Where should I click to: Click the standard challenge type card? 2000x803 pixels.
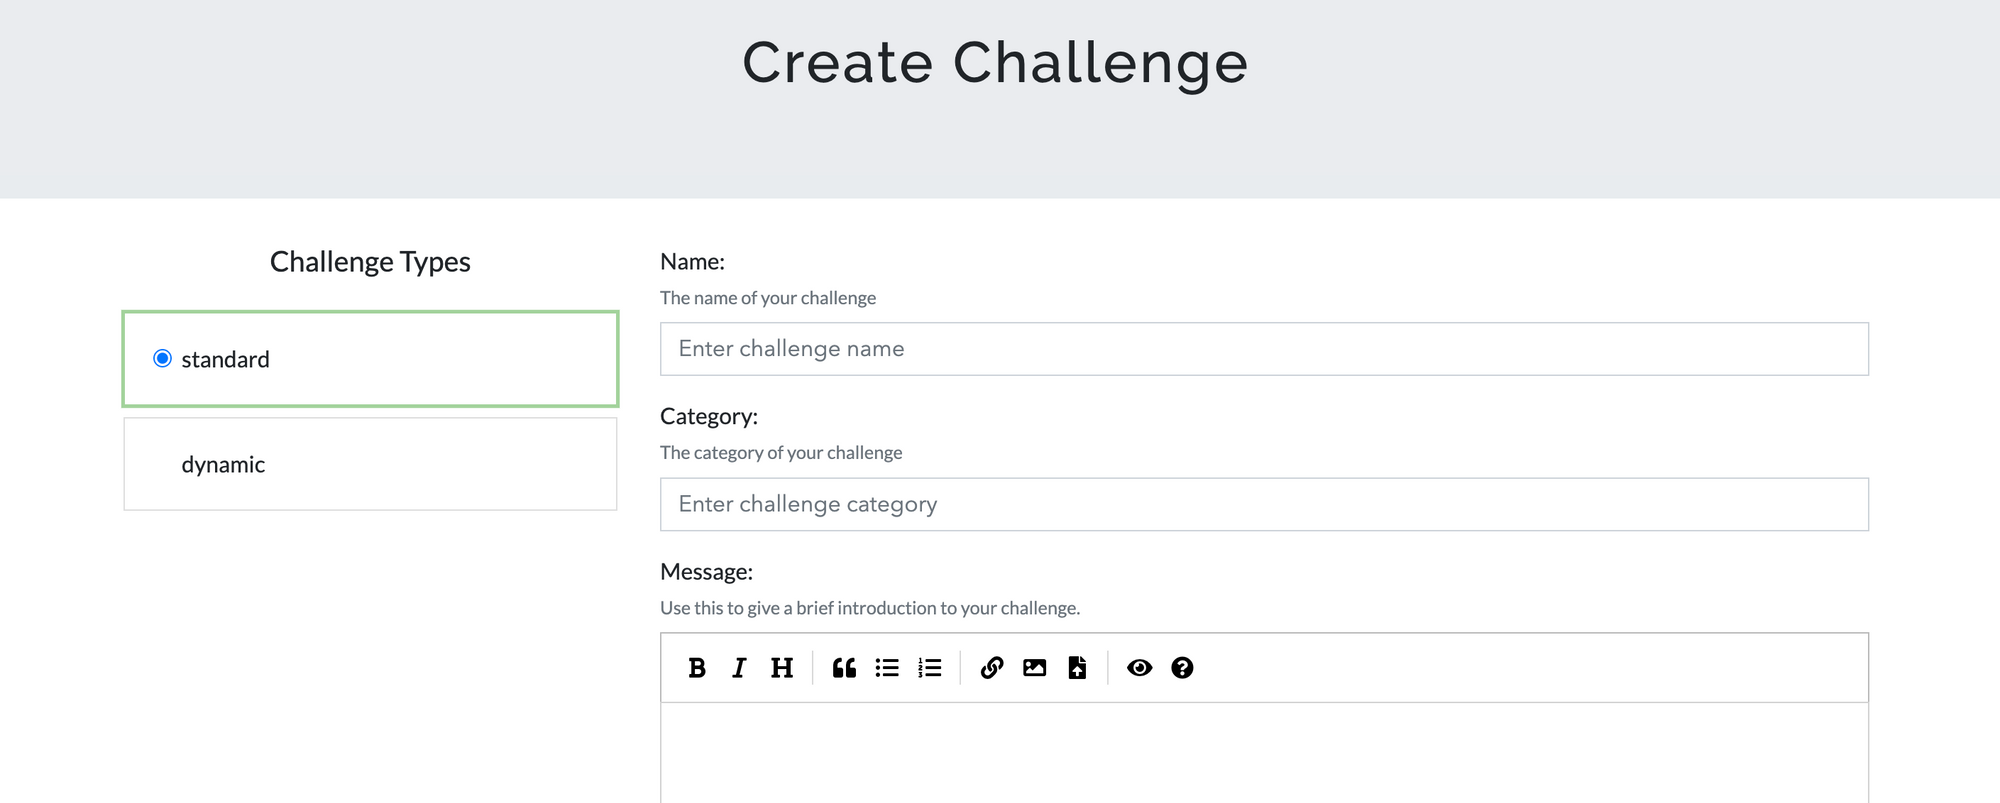tap(369, 358)
